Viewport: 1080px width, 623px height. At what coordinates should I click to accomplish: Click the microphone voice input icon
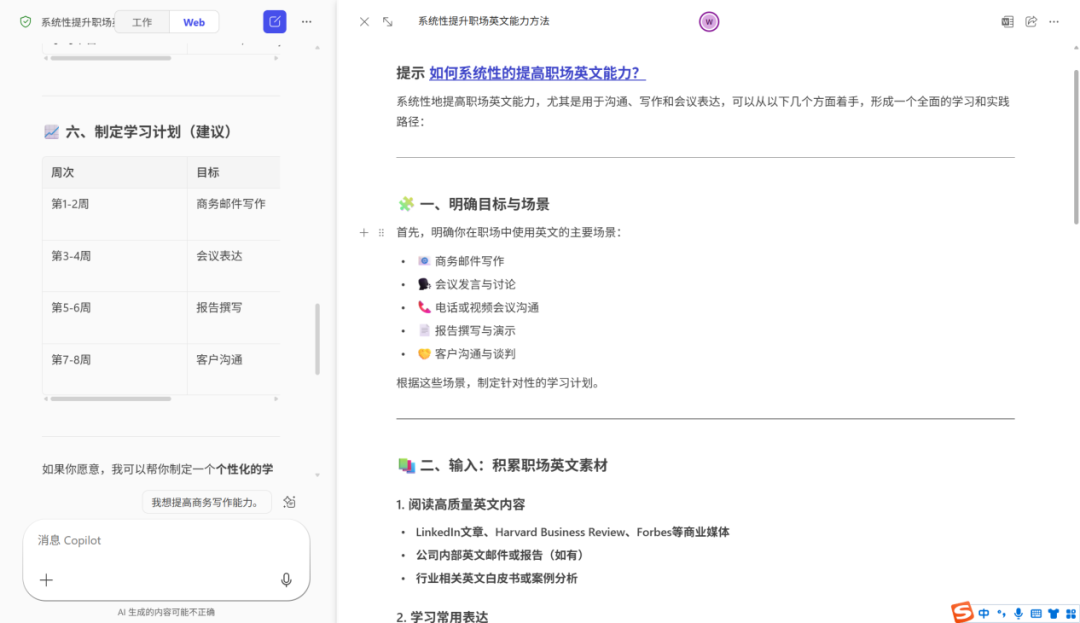[x=286, y=580]
